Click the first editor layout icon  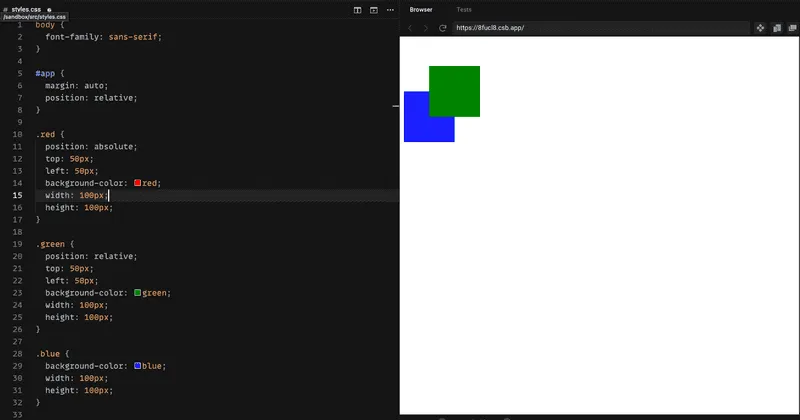pos(358,9)
